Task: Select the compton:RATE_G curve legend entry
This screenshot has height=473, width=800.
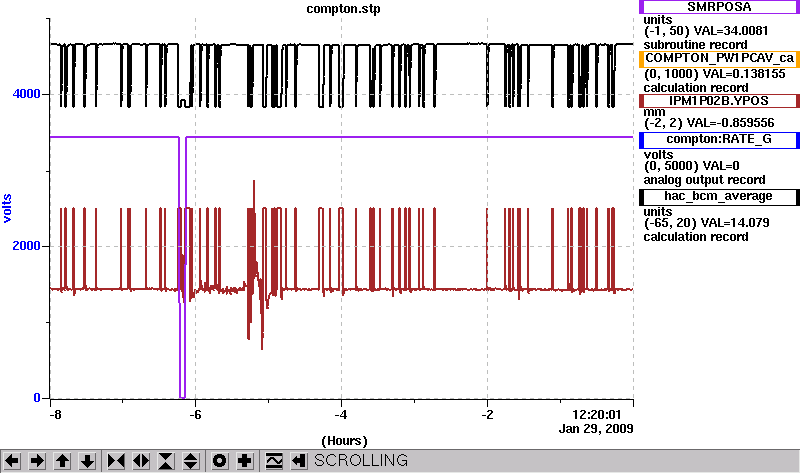Action: pos(719,140)
